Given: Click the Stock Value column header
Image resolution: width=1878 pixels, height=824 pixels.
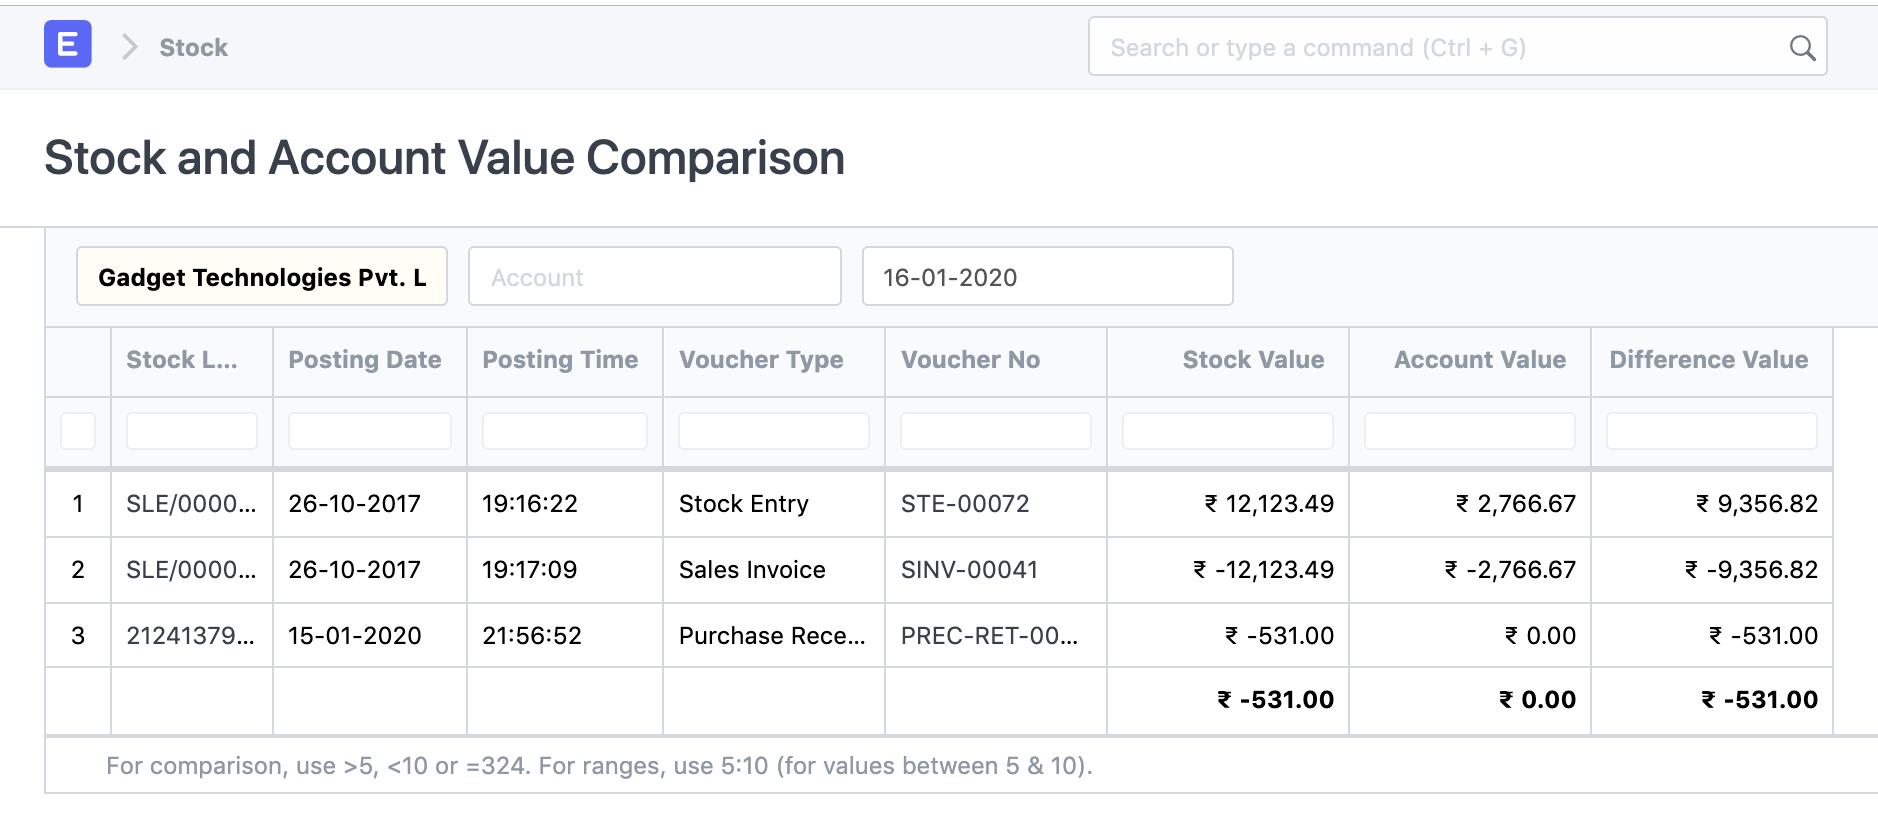Looking at the screenshot, I should pyautogui.click(x=1252, y=360).
